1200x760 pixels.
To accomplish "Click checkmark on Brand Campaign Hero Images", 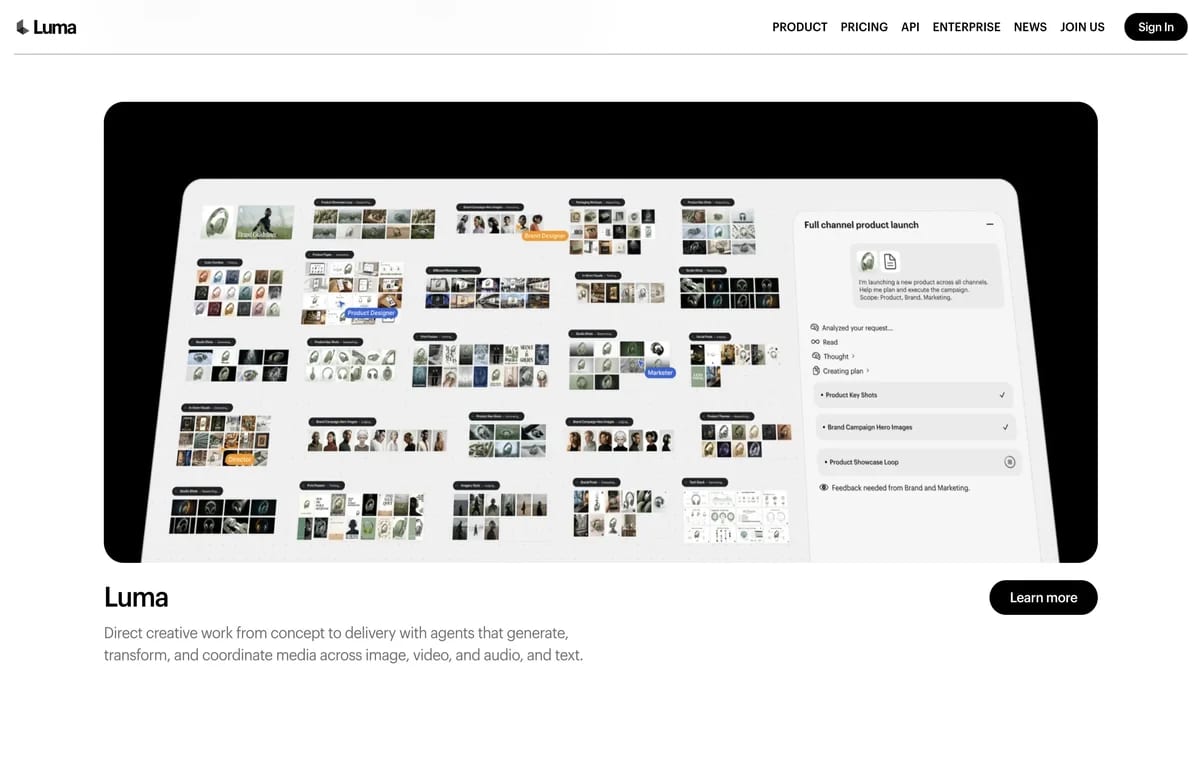I will click(x=1005, y=427).
